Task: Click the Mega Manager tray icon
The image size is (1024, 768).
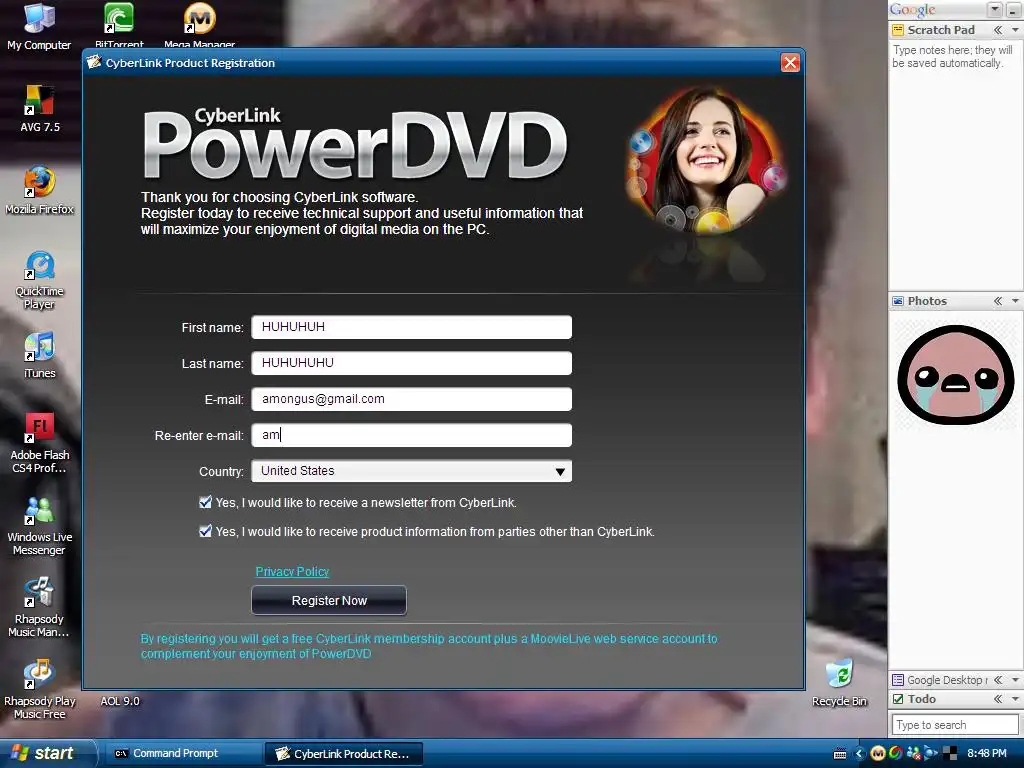Action: (878, 753)
